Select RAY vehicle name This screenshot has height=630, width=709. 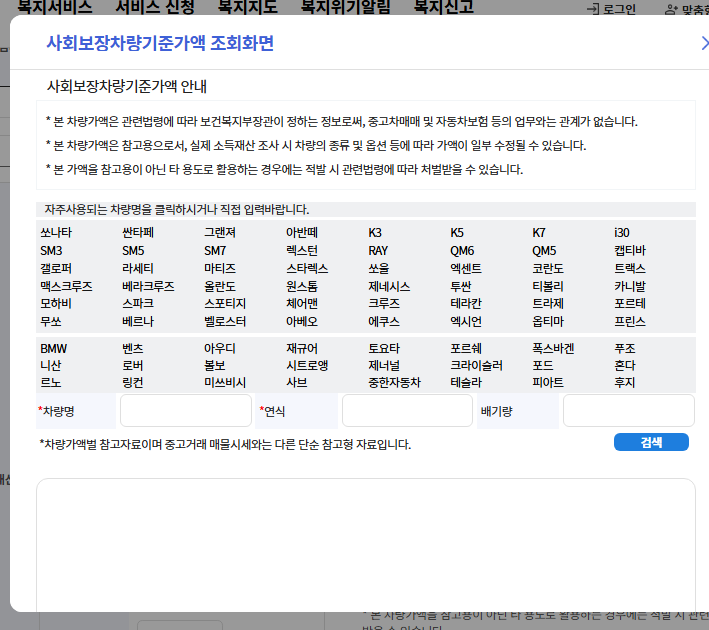coord(378,251)
